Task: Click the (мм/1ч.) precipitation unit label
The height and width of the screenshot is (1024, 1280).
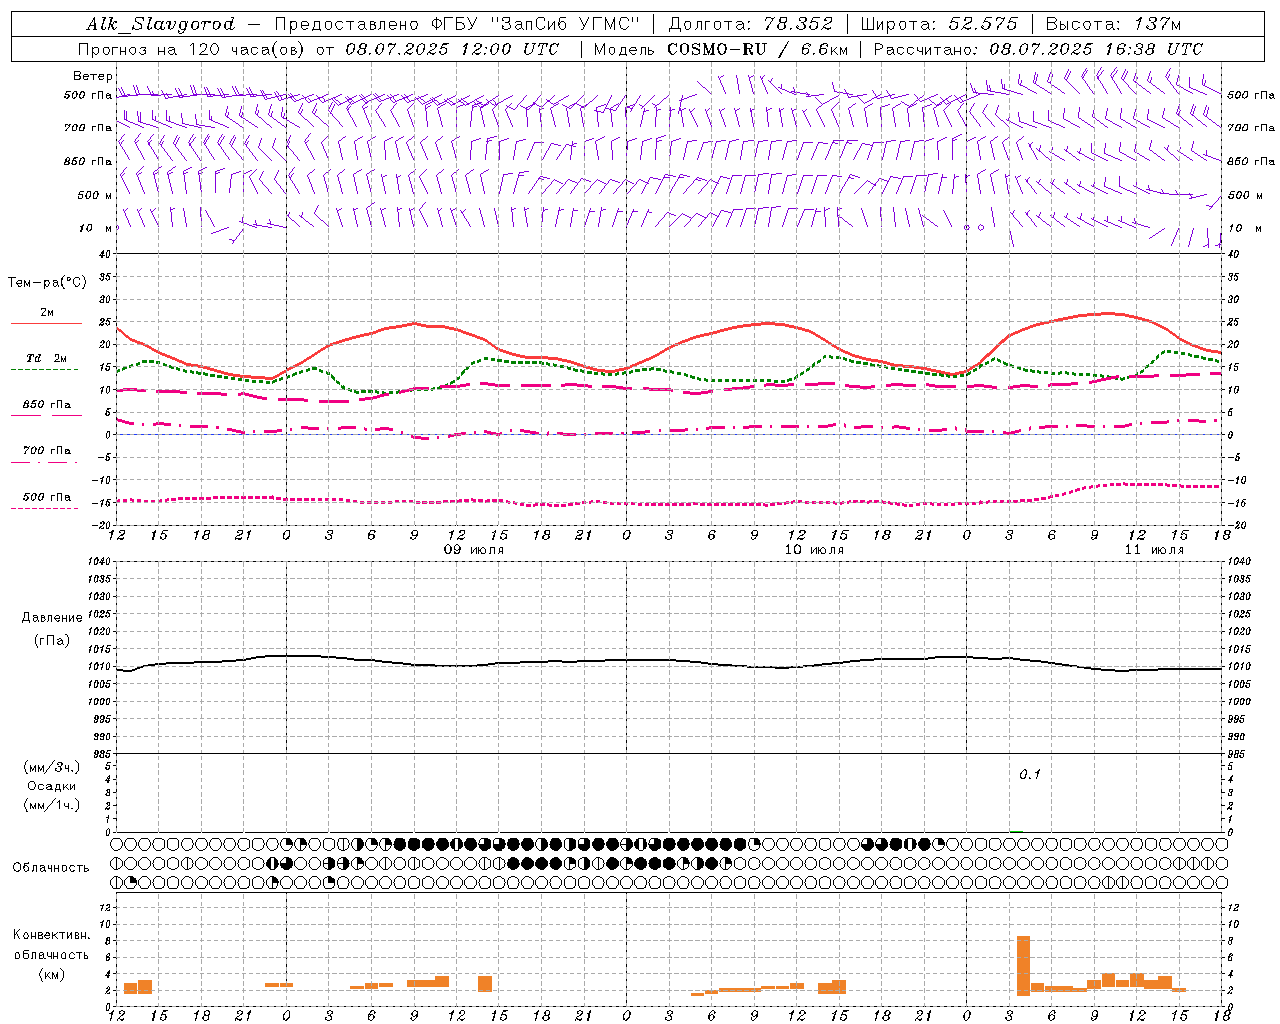Action: click(51, 805)
